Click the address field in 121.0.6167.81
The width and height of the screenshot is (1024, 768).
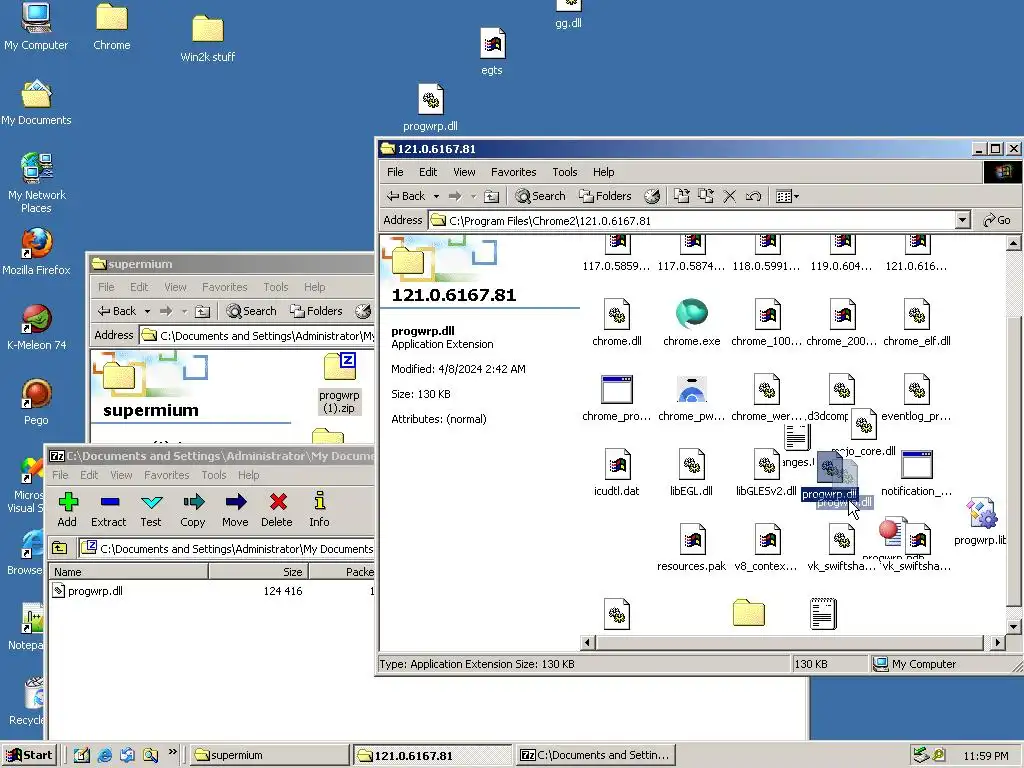pos(699,220)
